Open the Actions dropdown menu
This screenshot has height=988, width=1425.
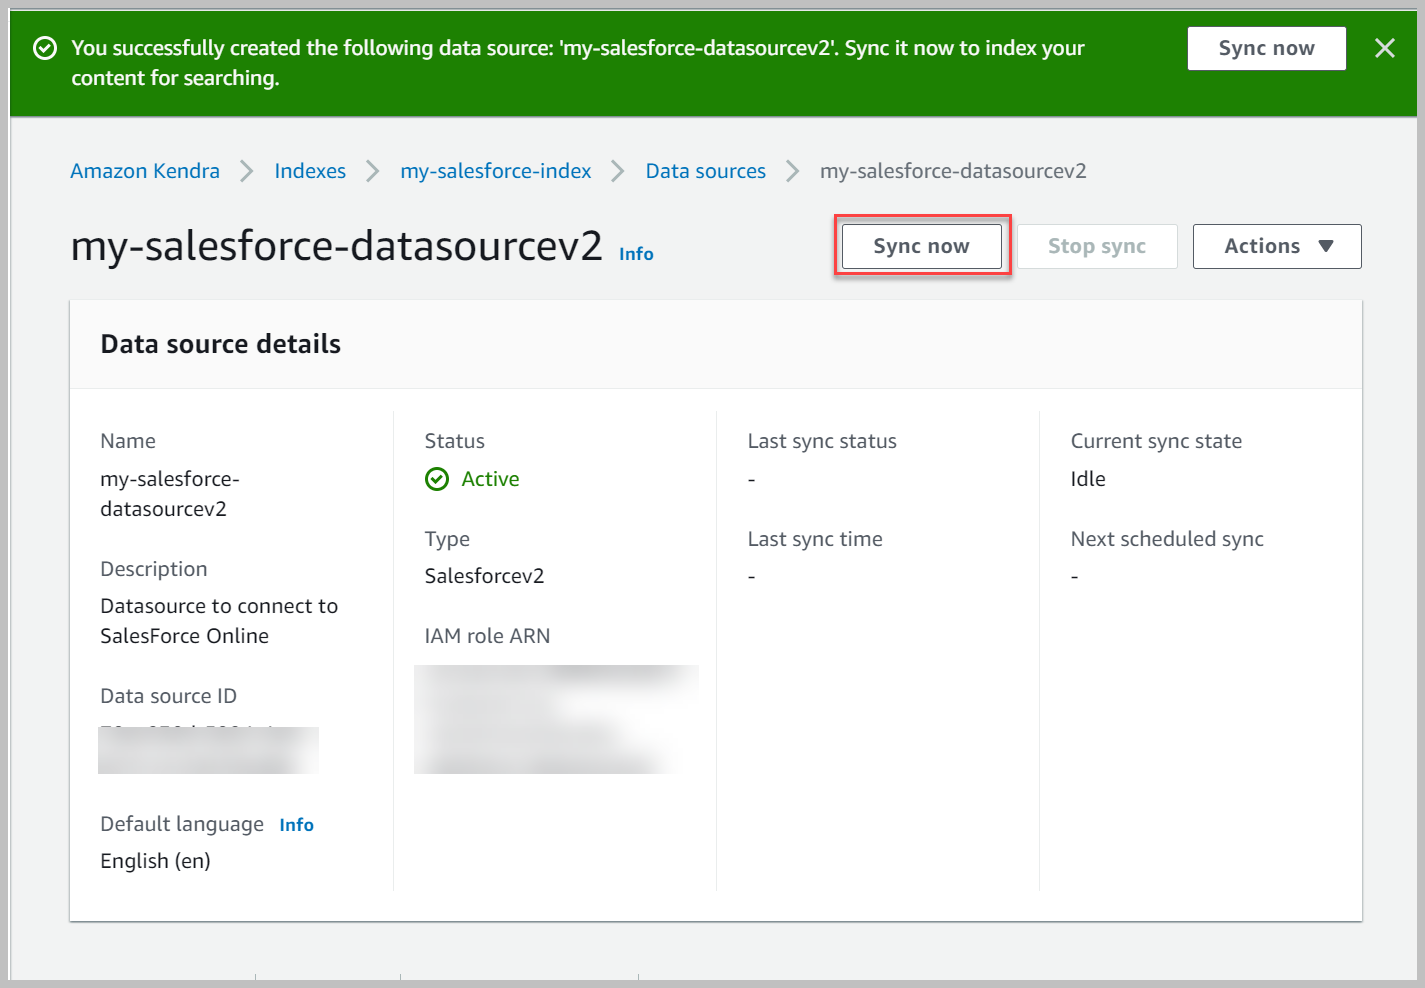[1276, 246]
